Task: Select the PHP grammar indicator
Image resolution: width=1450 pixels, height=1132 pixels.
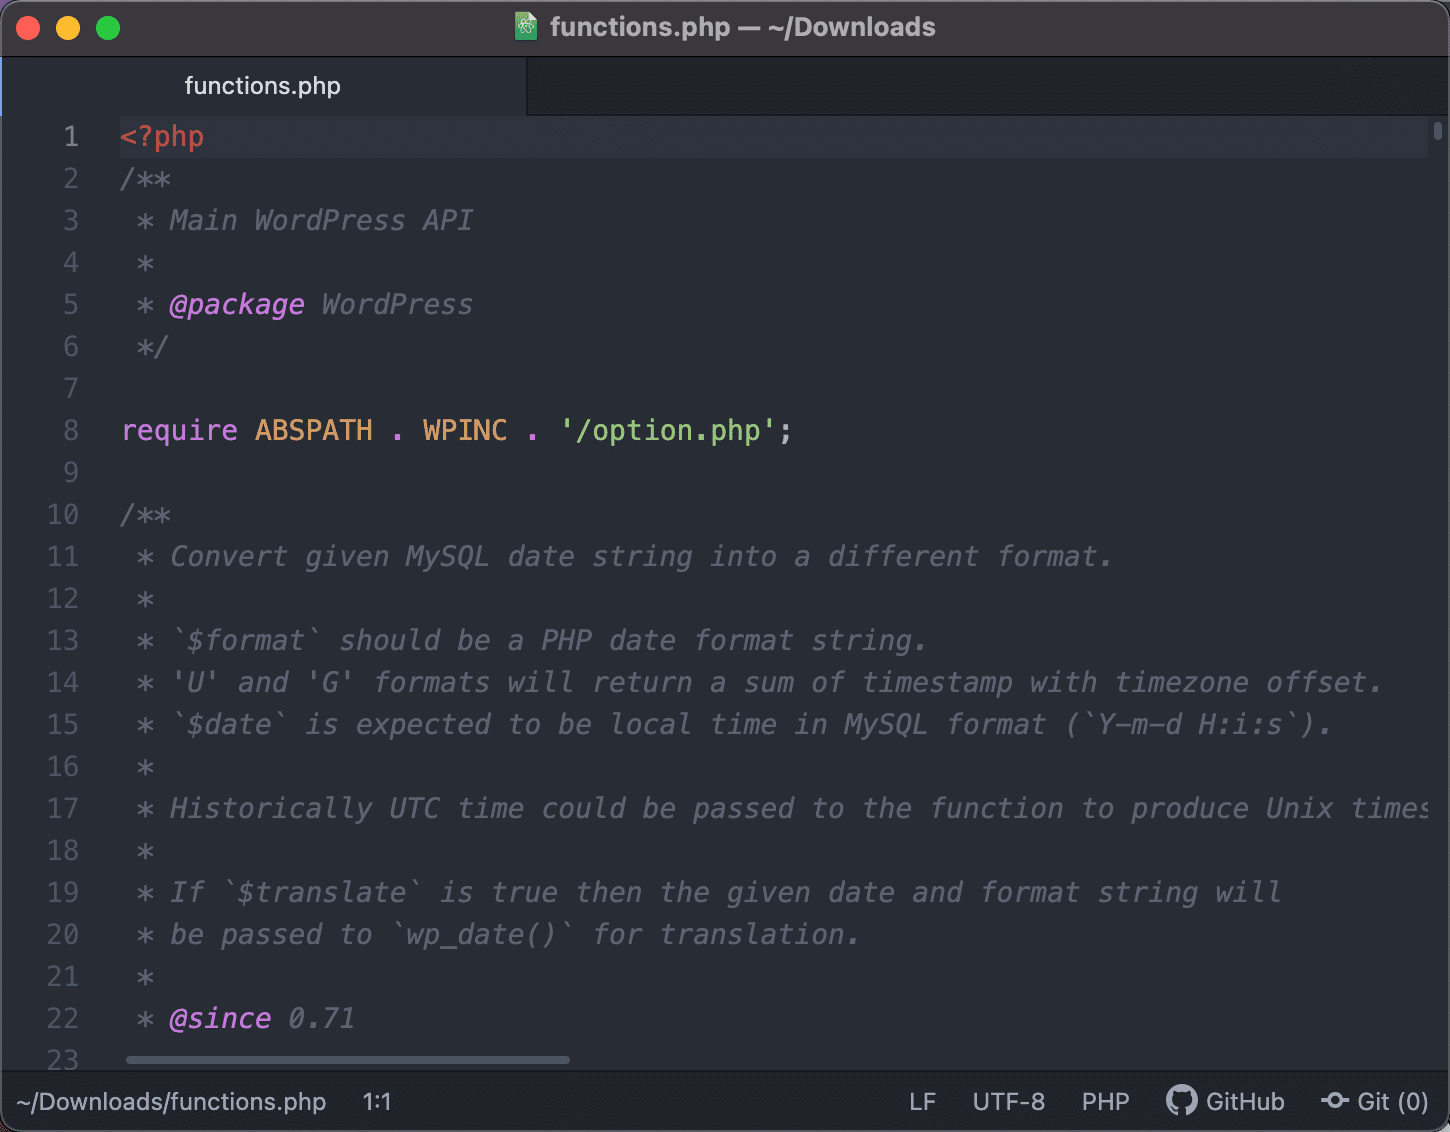Action: pyautogui.click(x=1104, y=1101)
